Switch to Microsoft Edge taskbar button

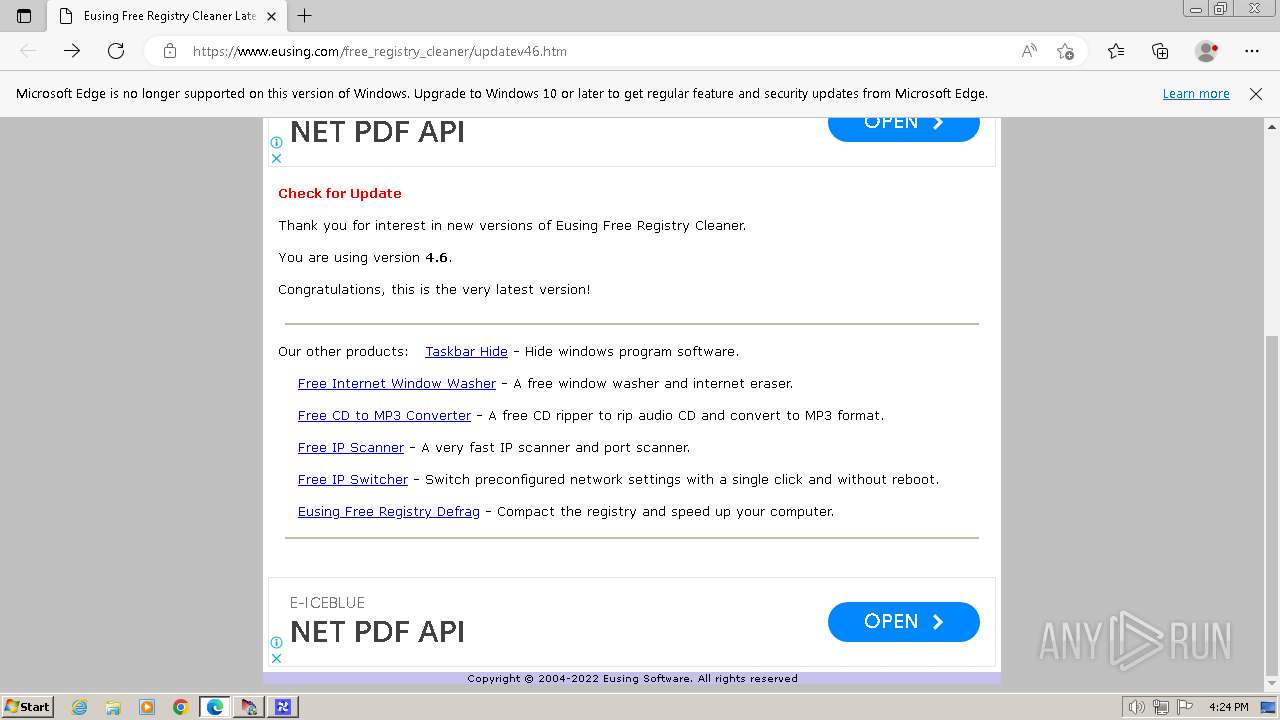(x=215, y=707)
